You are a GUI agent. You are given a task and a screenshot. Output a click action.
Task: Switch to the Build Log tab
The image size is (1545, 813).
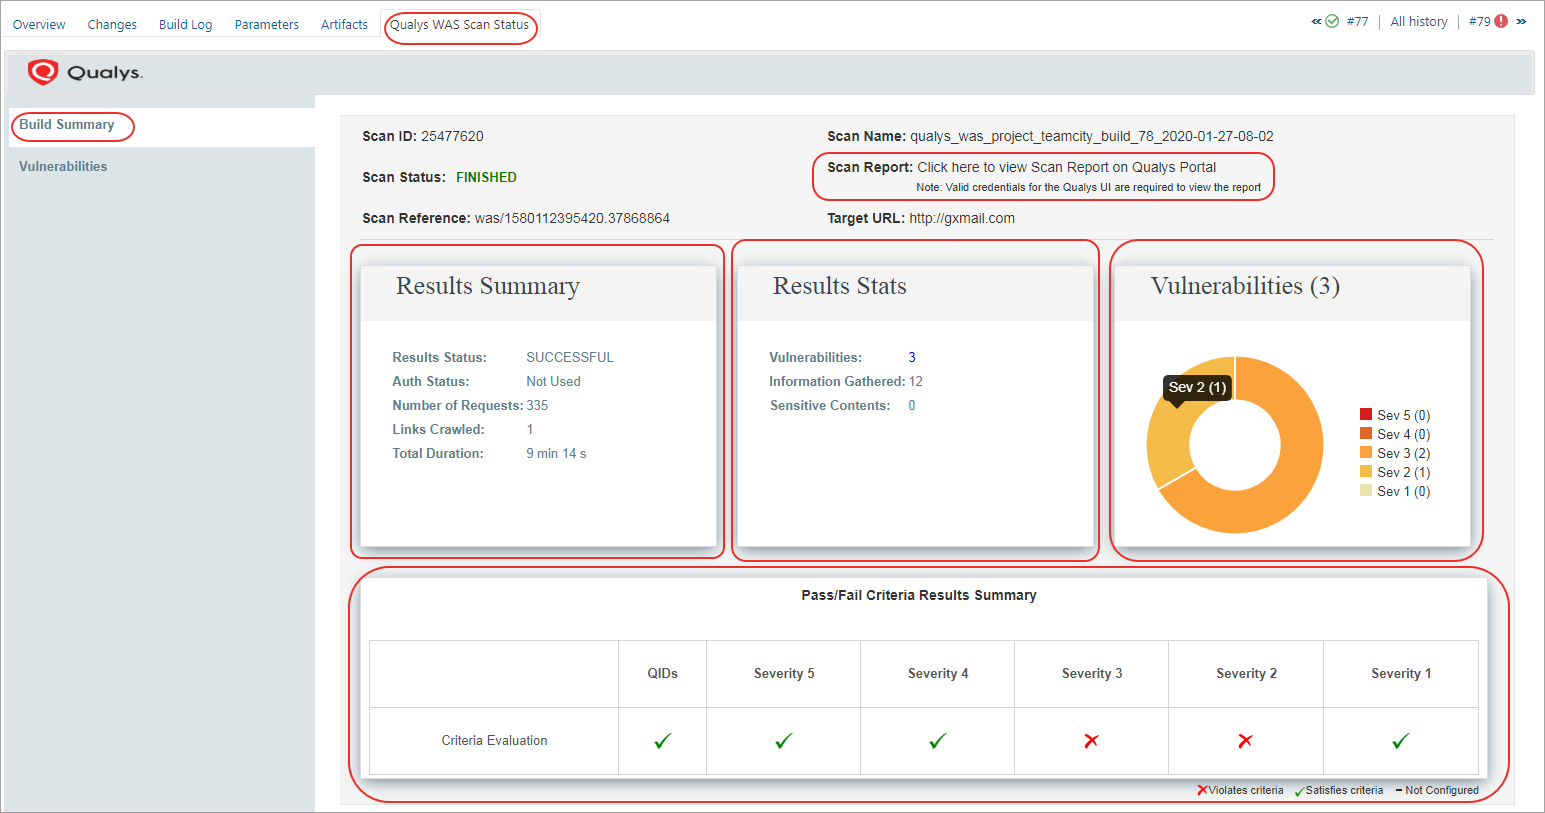coord(185,24)
